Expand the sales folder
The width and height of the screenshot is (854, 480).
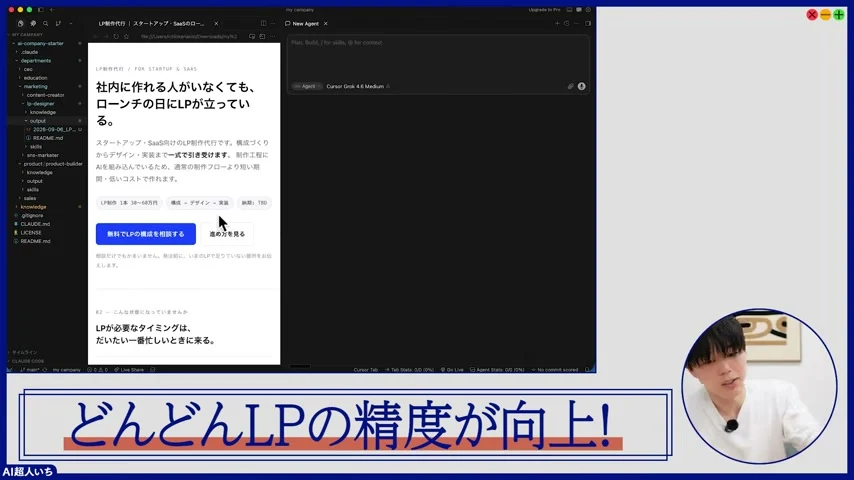[x=30, y=198]
